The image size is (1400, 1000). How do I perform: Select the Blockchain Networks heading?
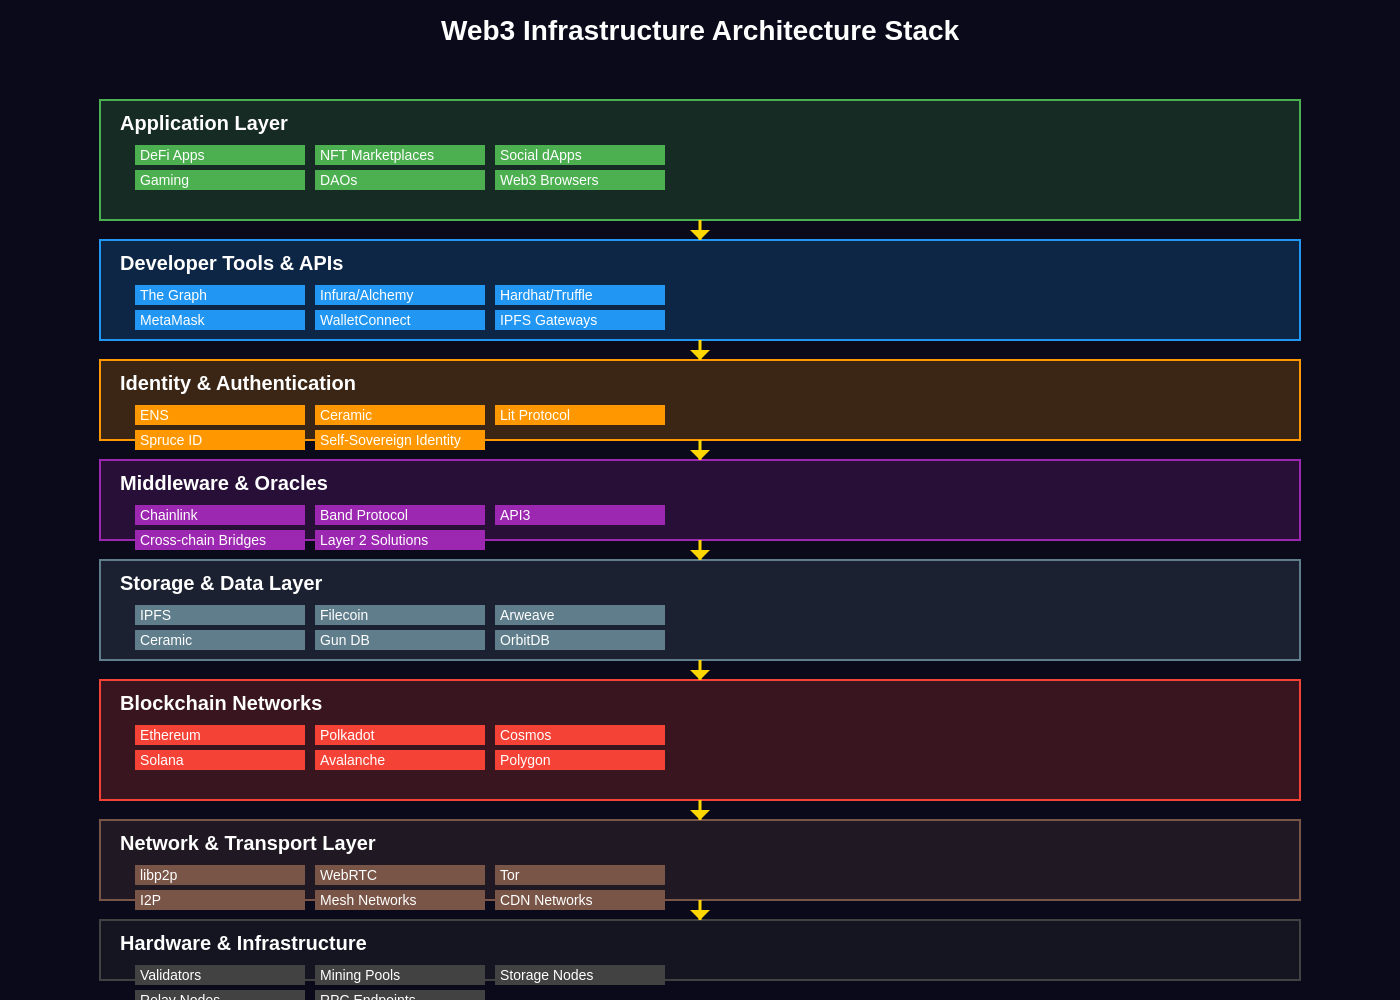pos(221,703)
